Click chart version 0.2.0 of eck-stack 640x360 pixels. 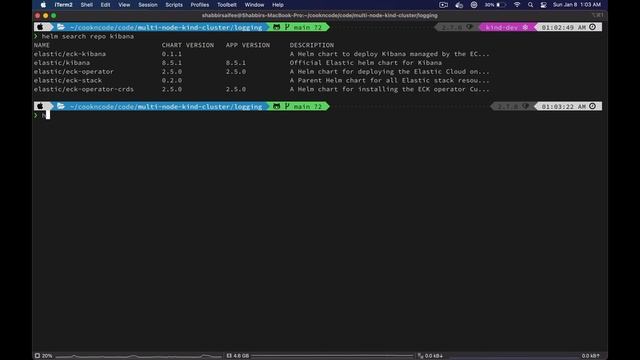click(172, 80)
